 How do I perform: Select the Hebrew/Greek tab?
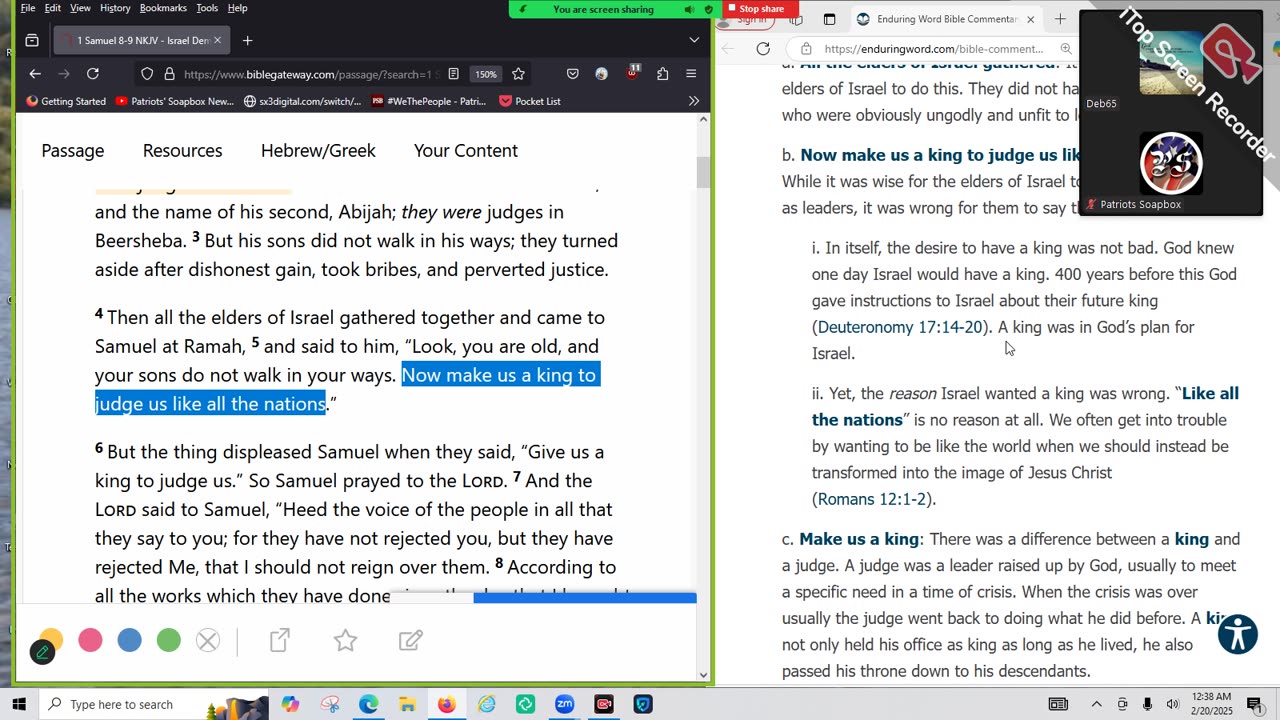[318, 151]
